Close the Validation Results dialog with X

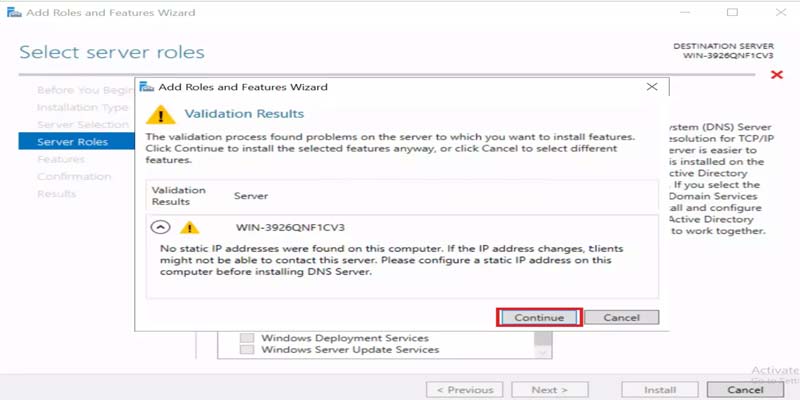coord(652,87)
